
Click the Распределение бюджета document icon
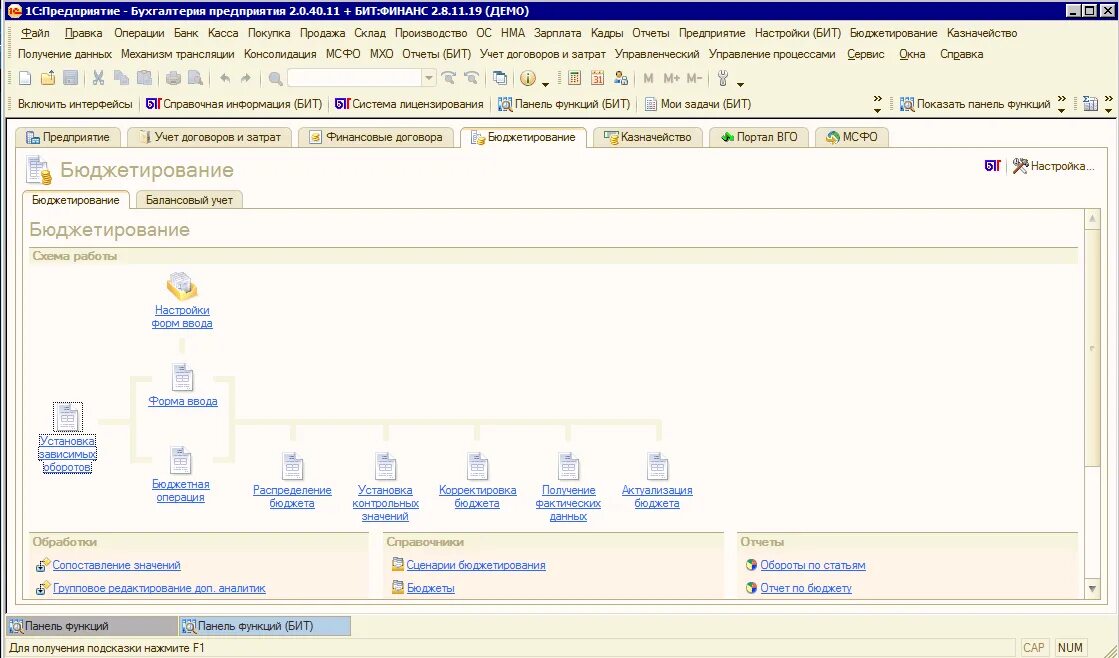[293, 466]
